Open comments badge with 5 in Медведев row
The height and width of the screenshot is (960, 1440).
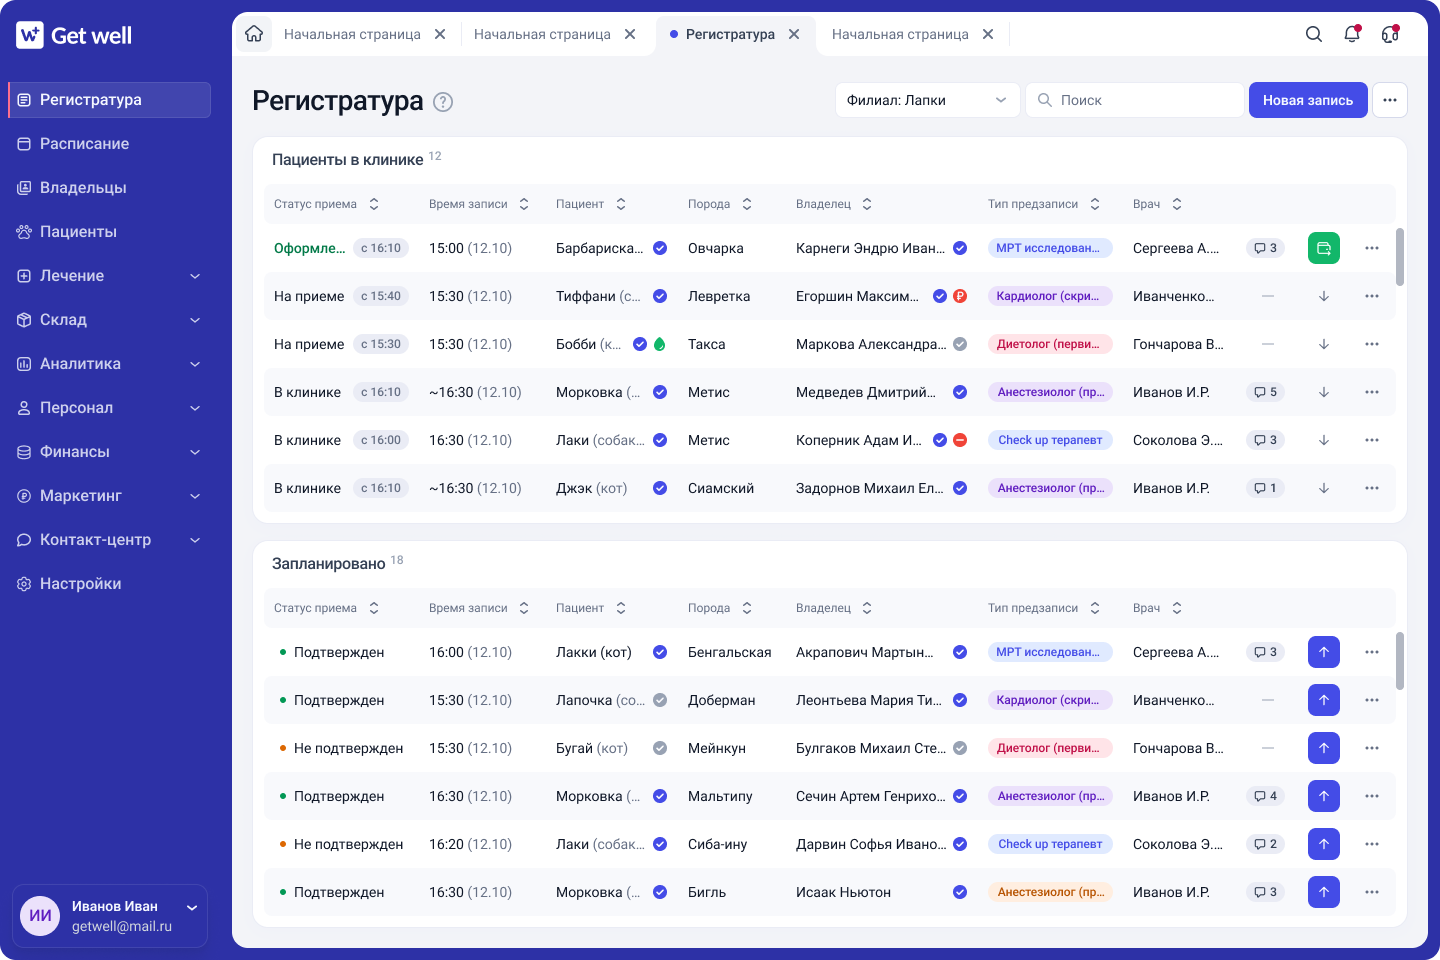click(1266, 392)
